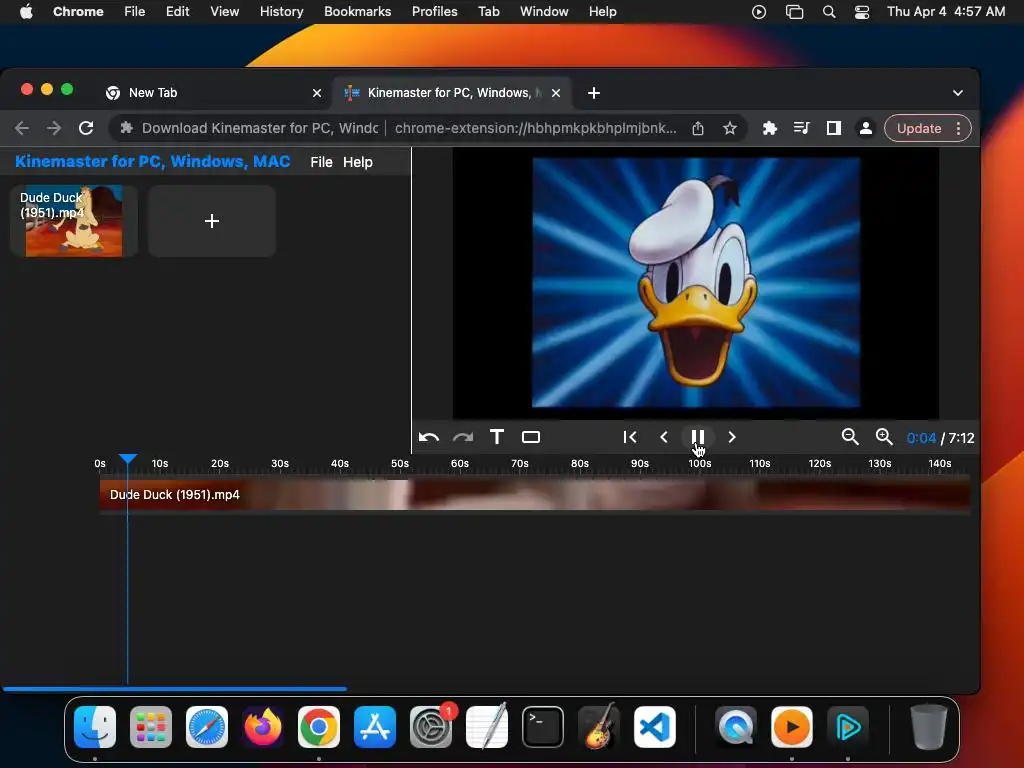The height and width of the screenshot is (768, 1024).
Task: Open the Bookmarks menu in menu bar
Action: click(357, 11)
